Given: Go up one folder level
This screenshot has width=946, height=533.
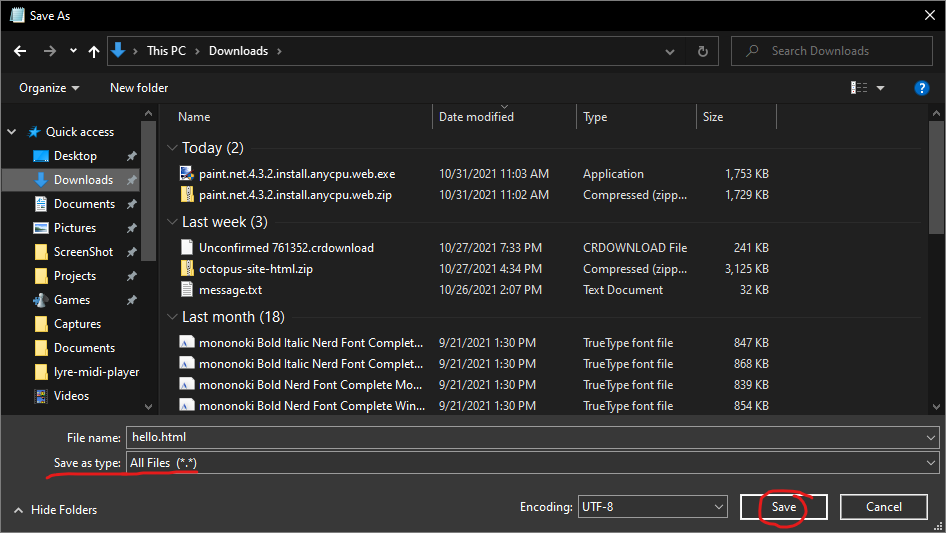Looking at the screenshot, I should click(94, 51).
